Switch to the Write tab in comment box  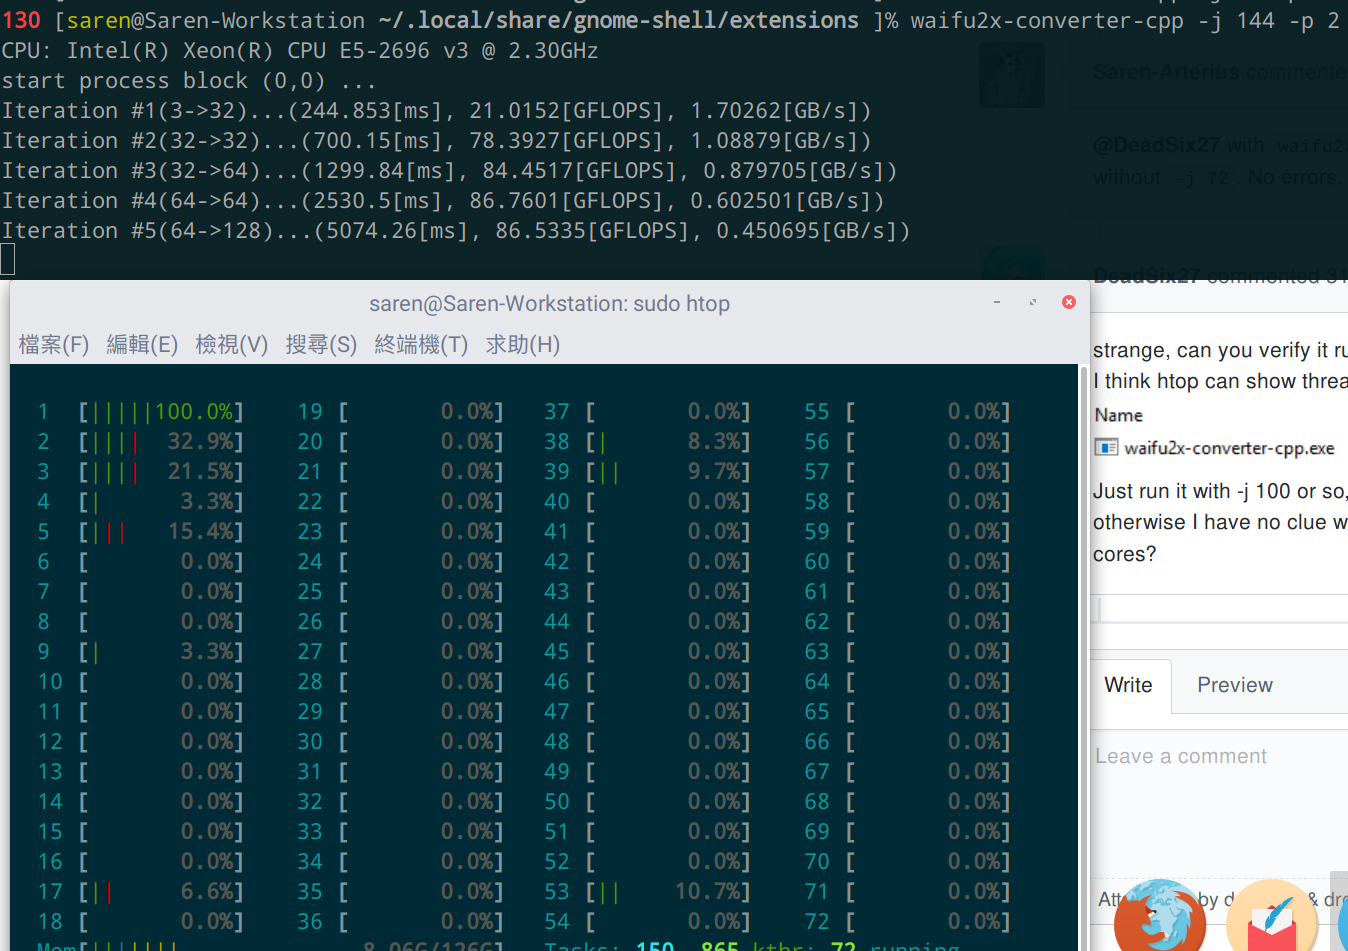point(1129,685)
